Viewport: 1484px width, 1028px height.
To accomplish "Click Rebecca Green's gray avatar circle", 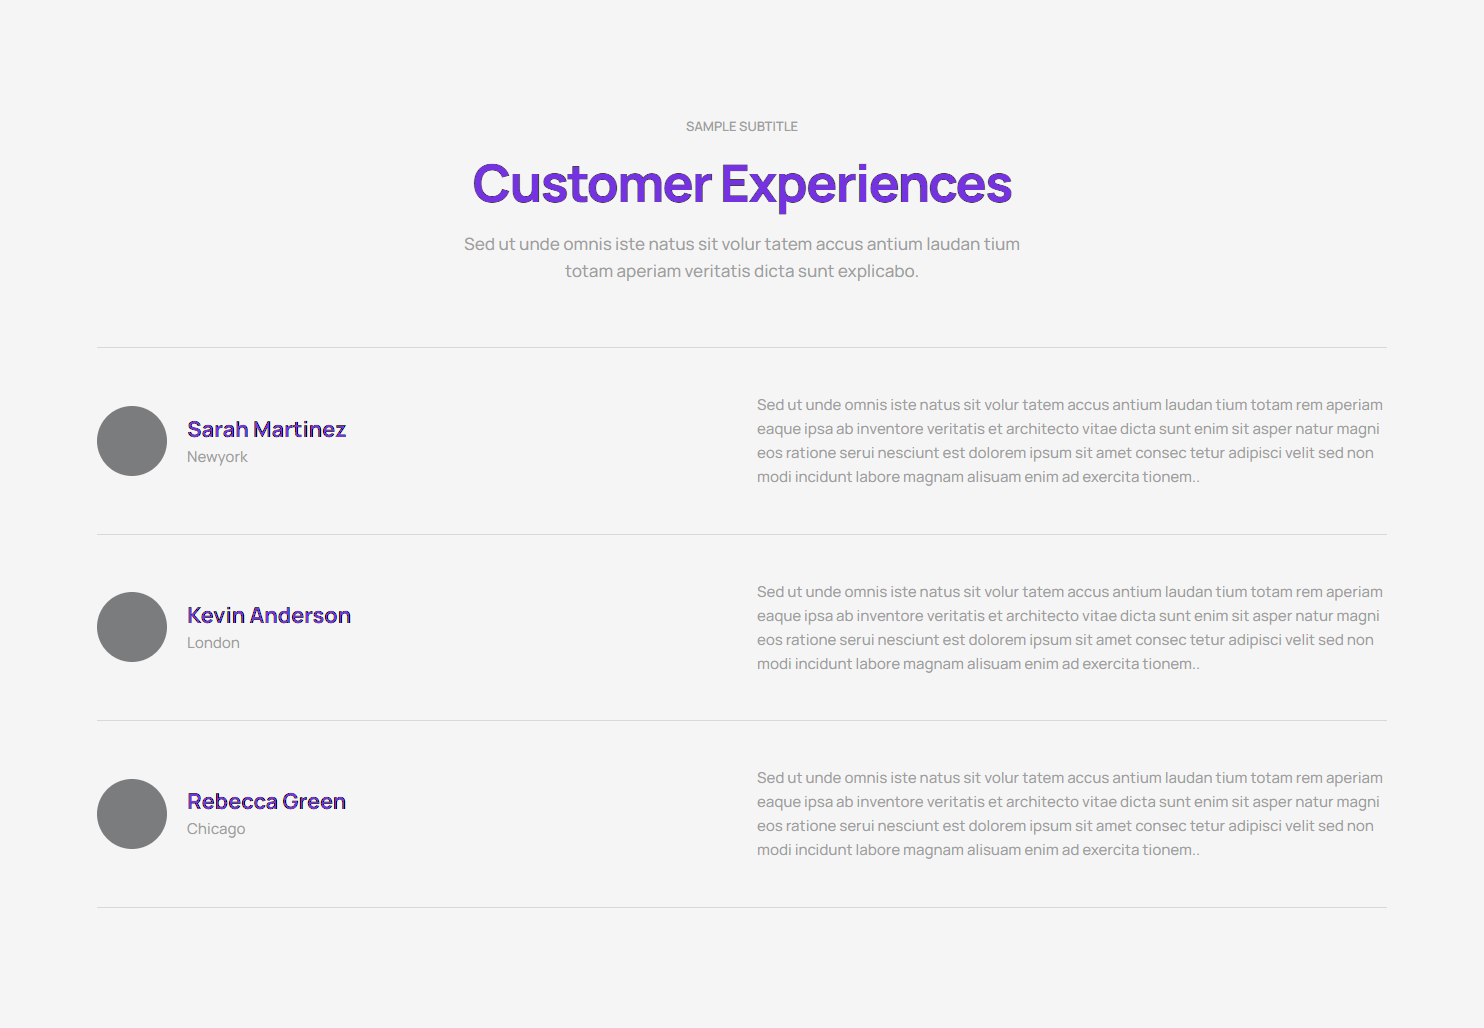I will (132, 814).
